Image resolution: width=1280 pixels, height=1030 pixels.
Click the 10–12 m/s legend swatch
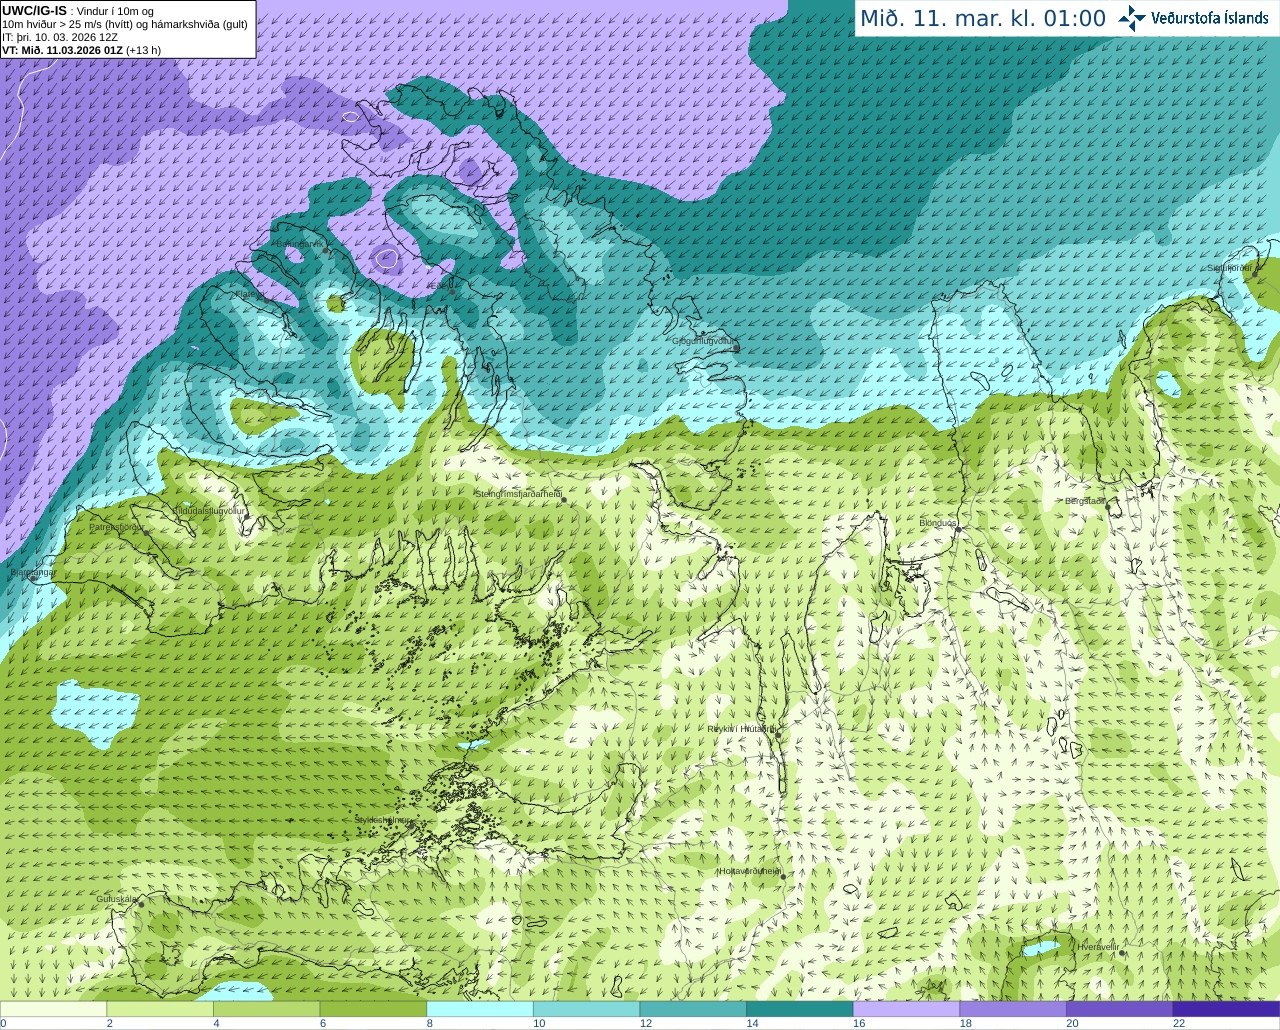pos(586,1009)
